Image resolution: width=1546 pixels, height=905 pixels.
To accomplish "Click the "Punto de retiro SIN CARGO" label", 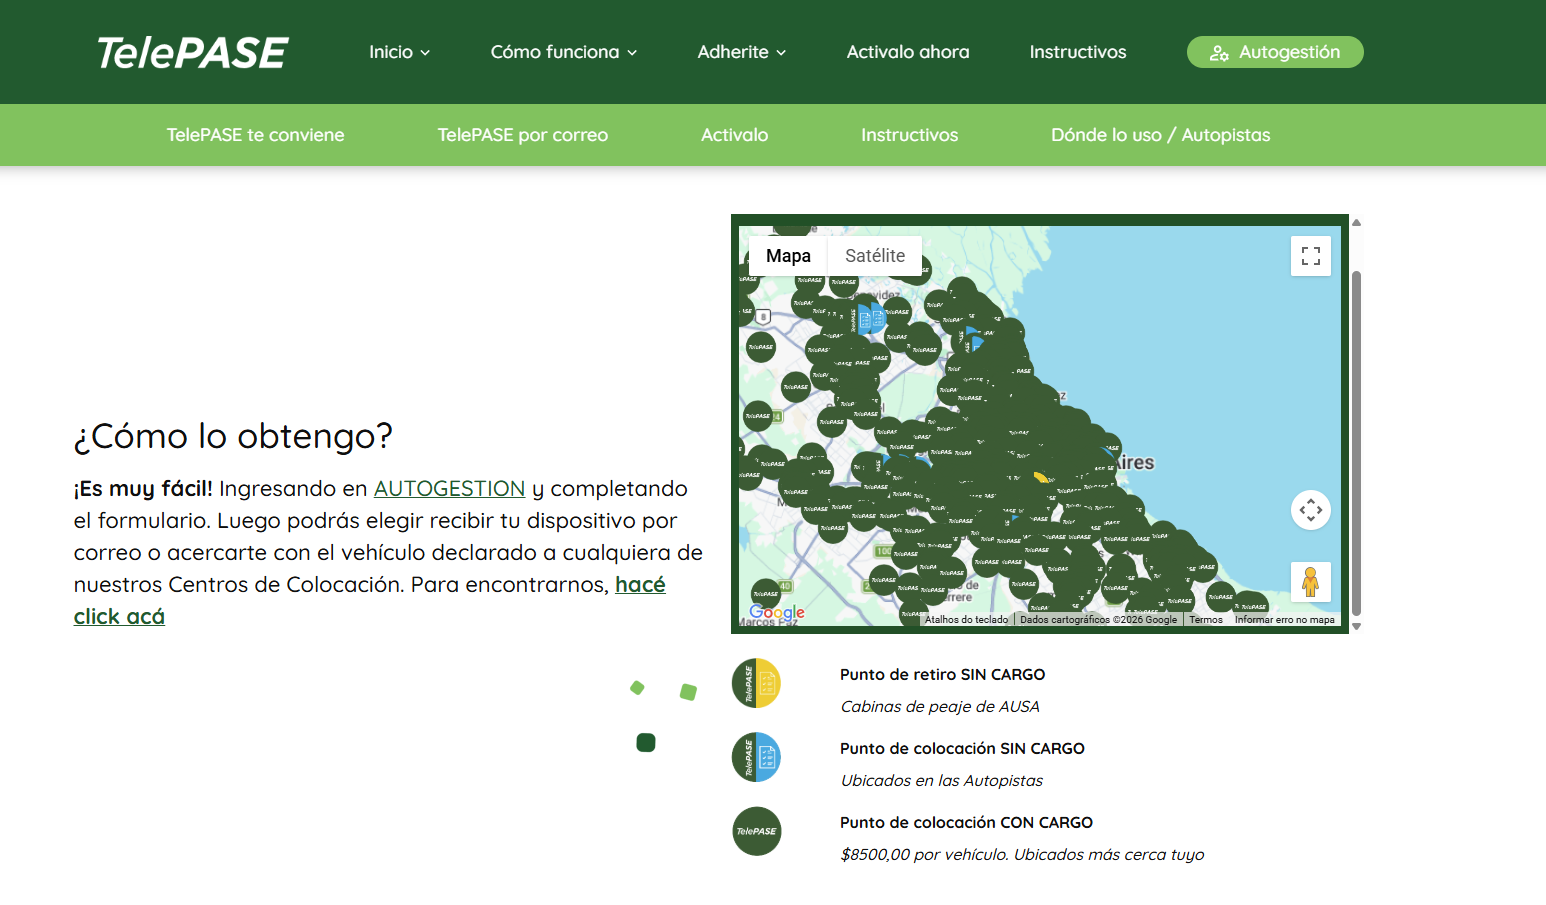I will coord(943,675).
